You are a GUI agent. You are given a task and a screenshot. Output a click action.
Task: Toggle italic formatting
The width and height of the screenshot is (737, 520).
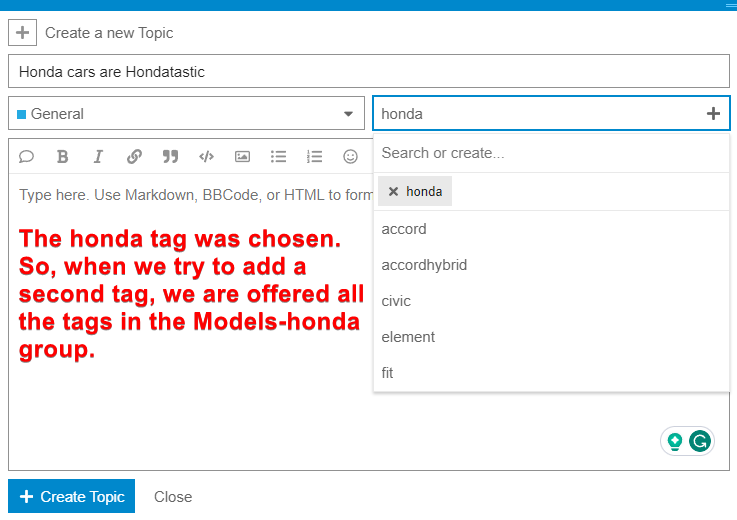point(98,156)
